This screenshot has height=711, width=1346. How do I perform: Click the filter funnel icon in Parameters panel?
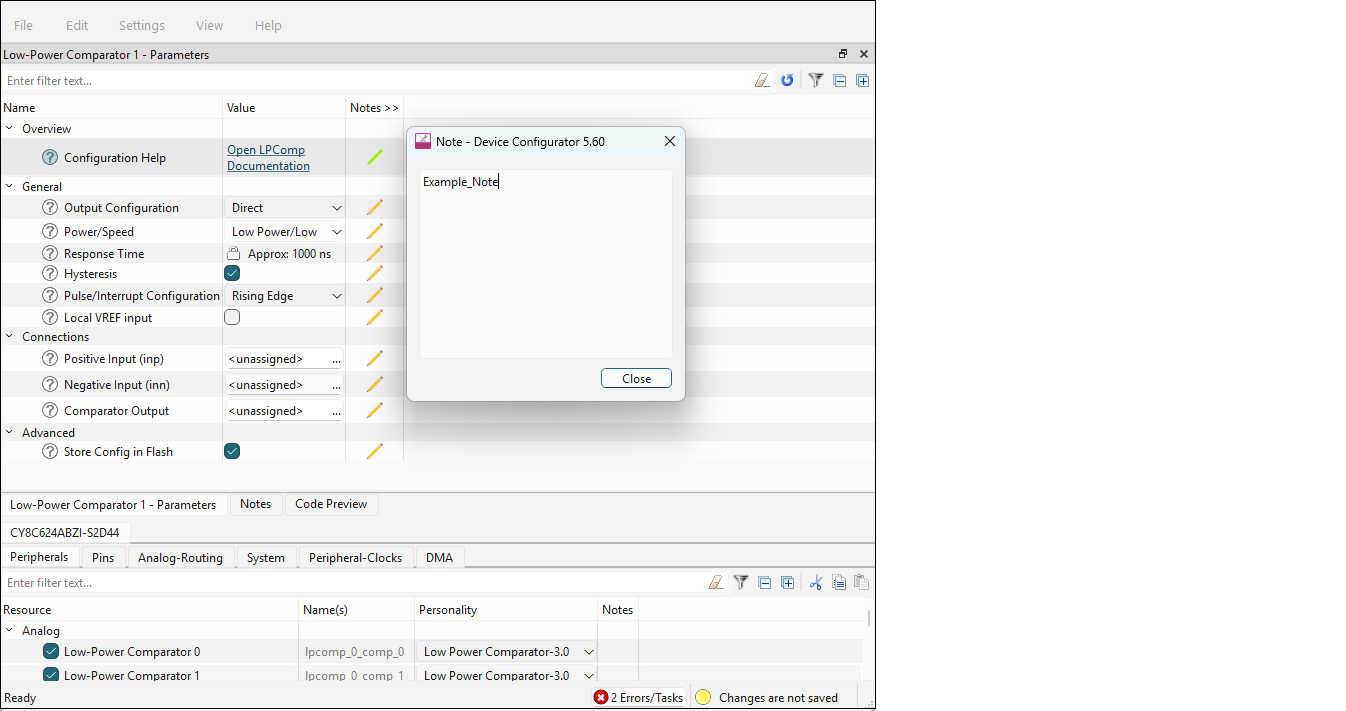click(816, 80)
